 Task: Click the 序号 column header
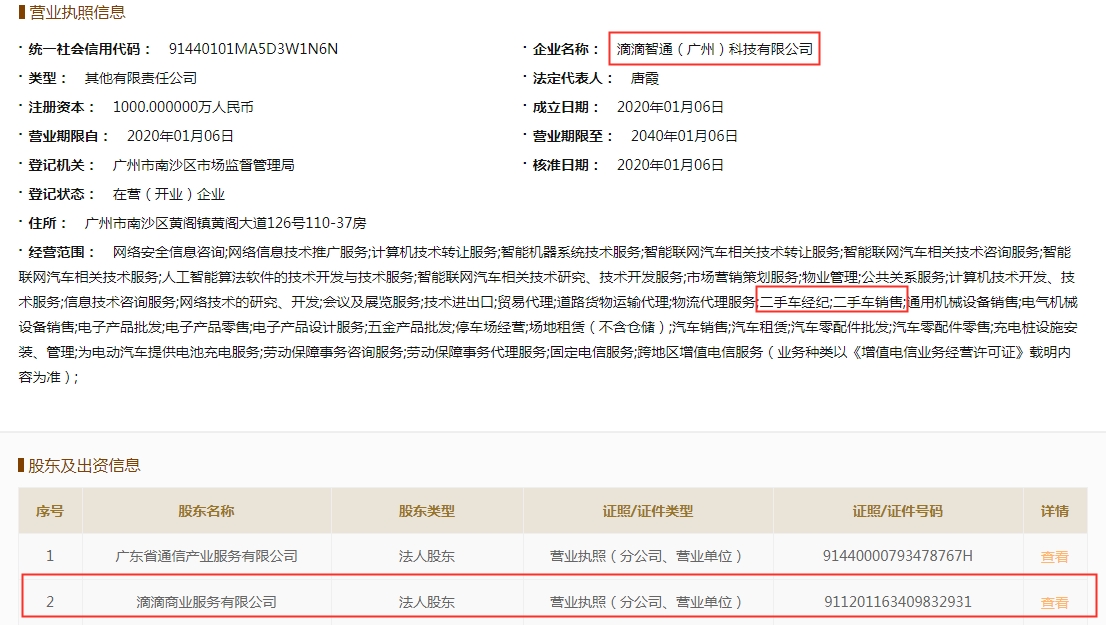pos(50,511)
